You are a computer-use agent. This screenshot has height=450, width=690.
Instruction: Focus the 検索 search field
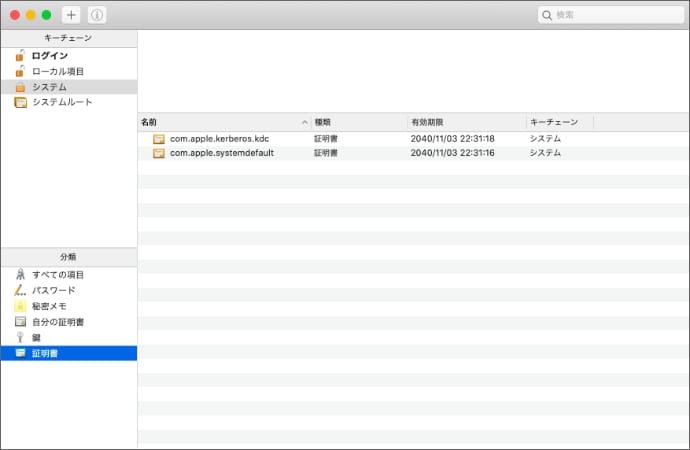pos(615,15)
